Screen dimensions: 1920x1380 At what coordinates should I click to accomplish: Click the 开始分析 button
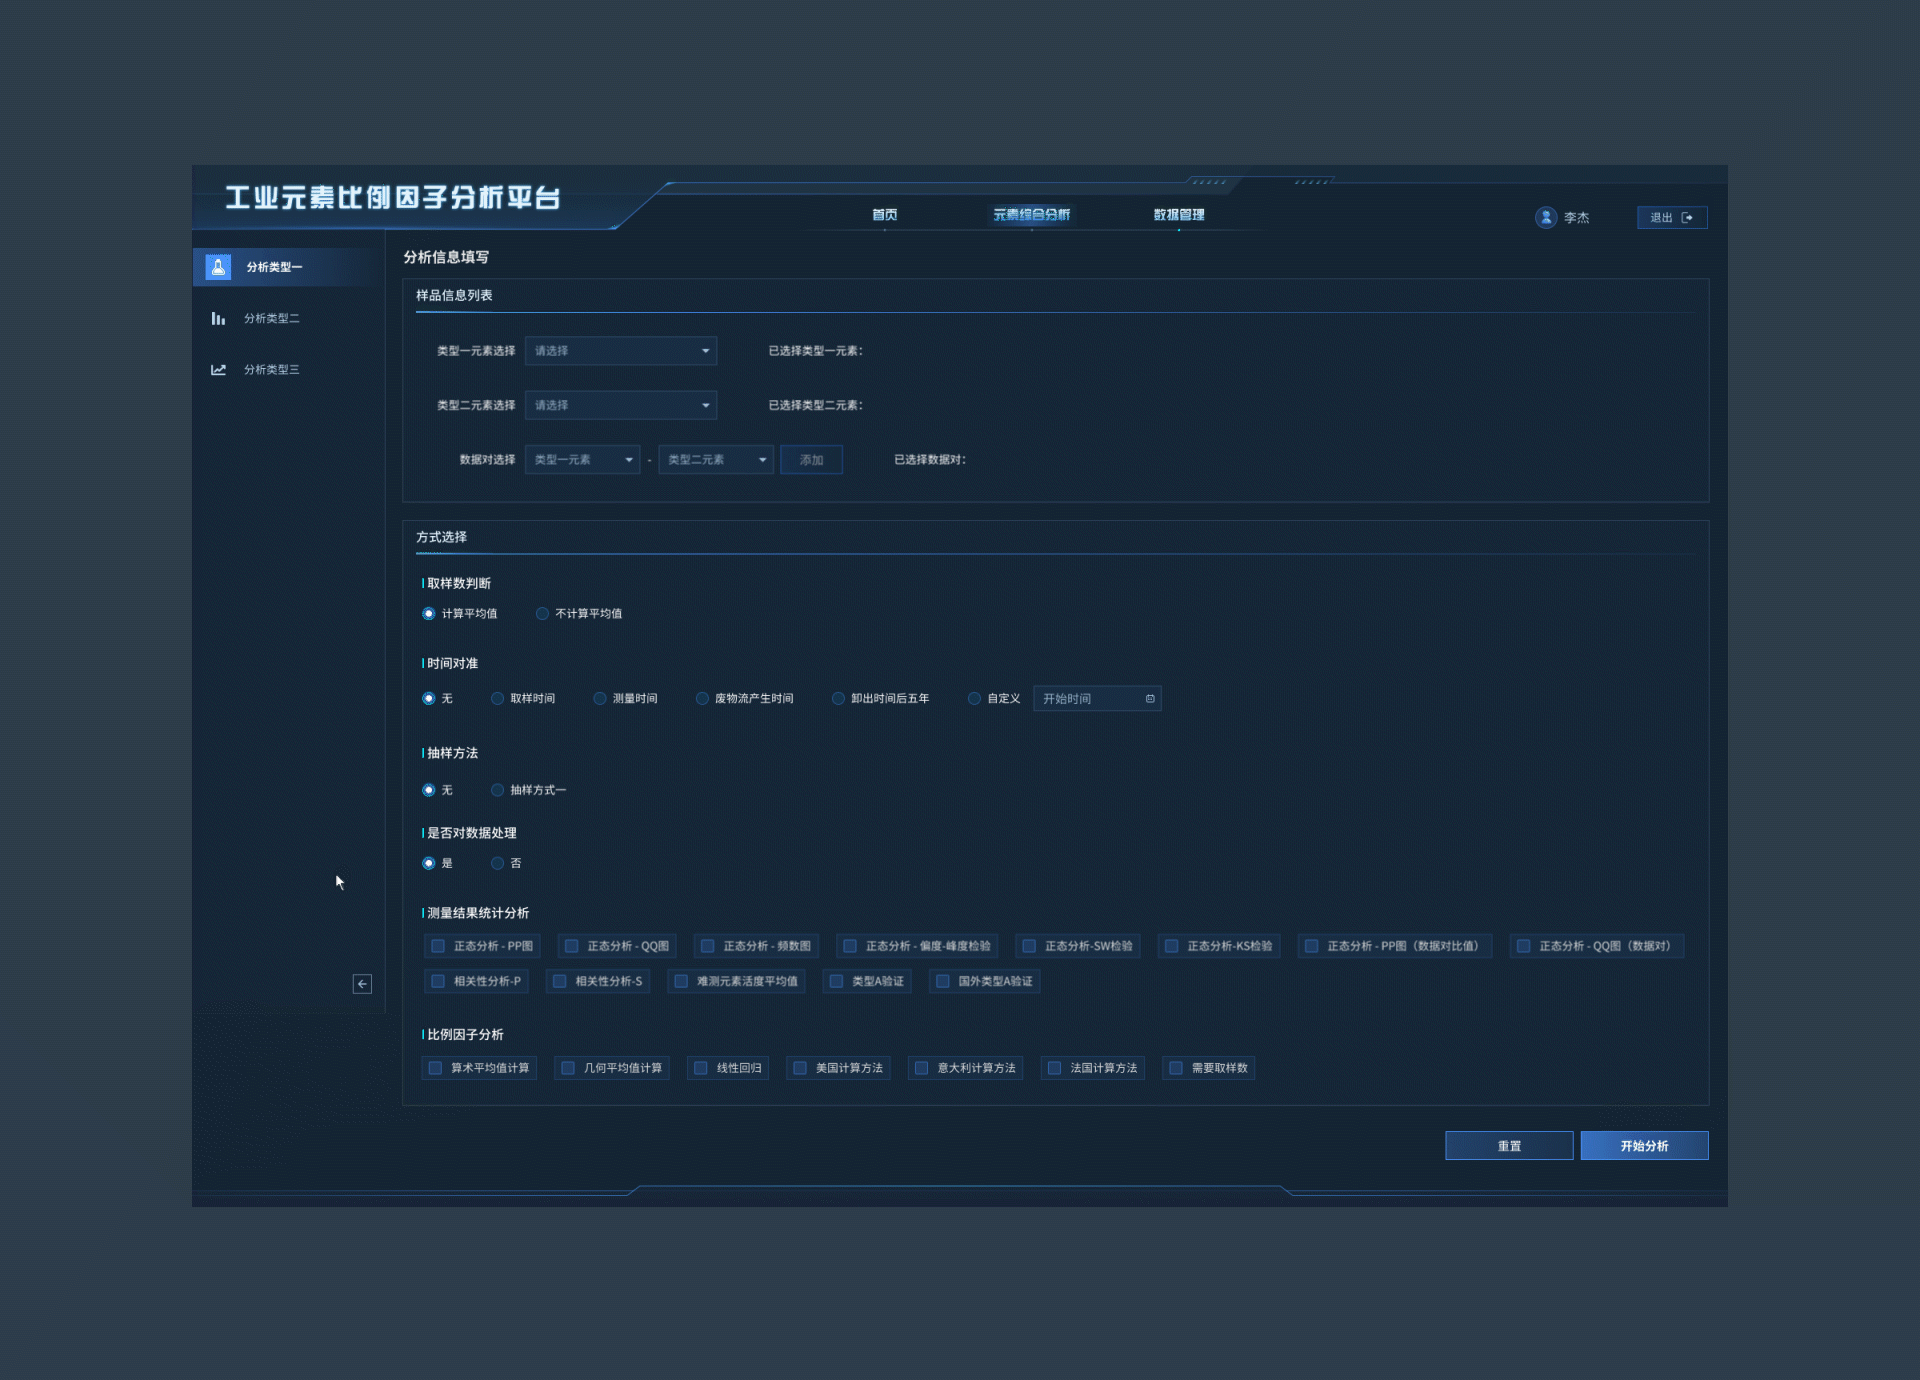point(1643,1146)
